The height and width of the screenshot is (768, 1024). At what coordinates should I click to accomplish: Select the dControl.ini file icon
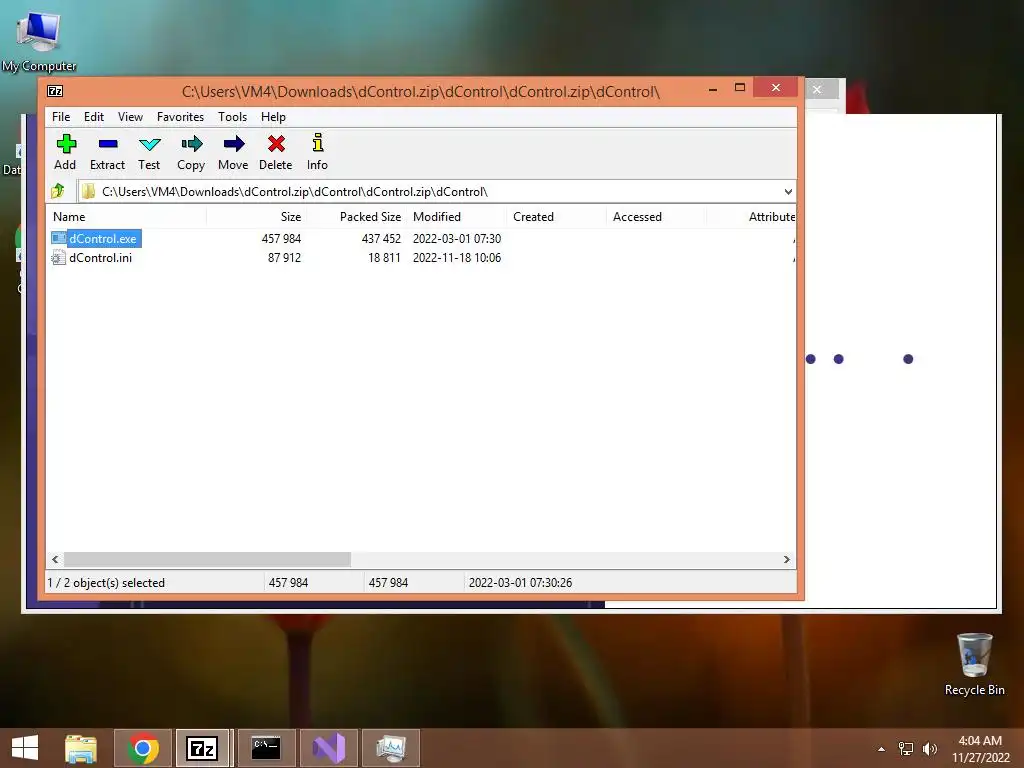click(58, 257)
